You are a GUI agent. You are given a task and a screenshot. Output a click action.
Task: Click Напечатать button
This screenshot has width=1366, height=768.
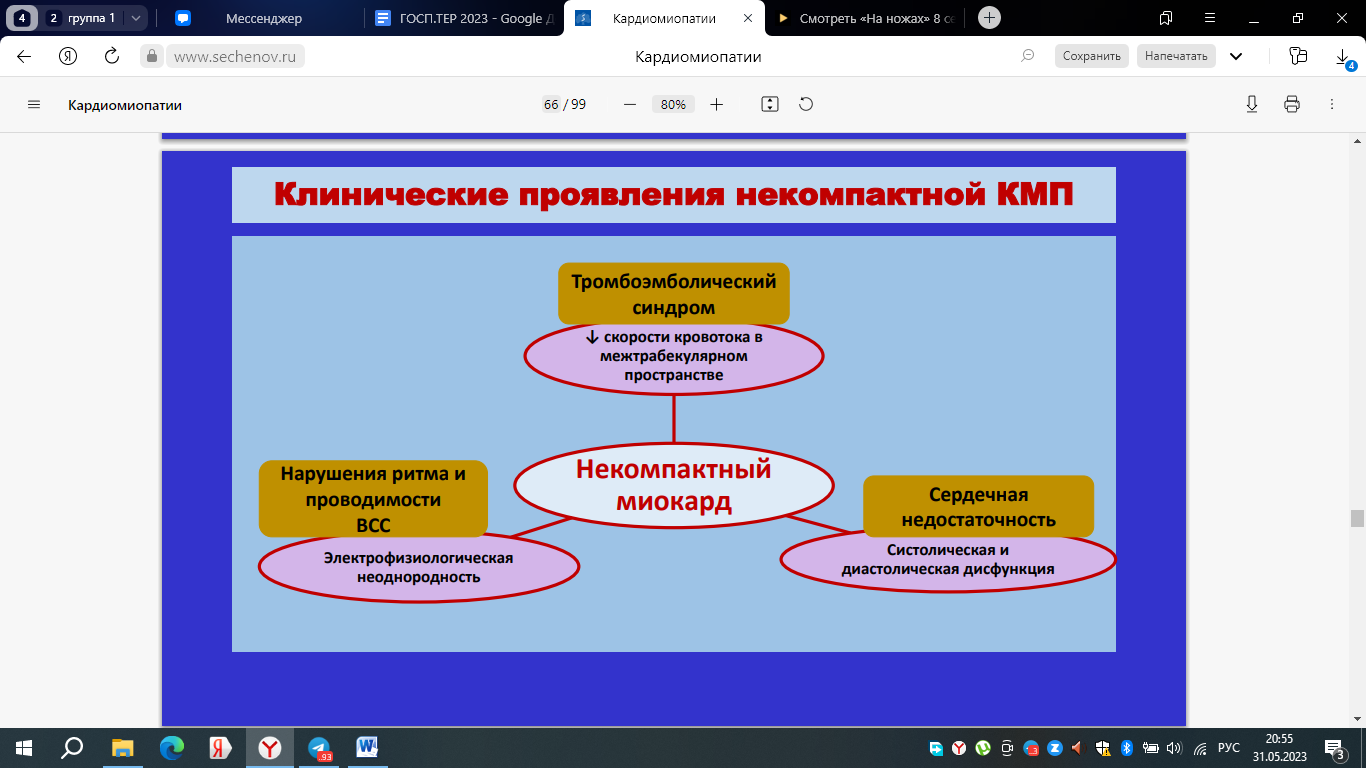[x=1176, y=57]
